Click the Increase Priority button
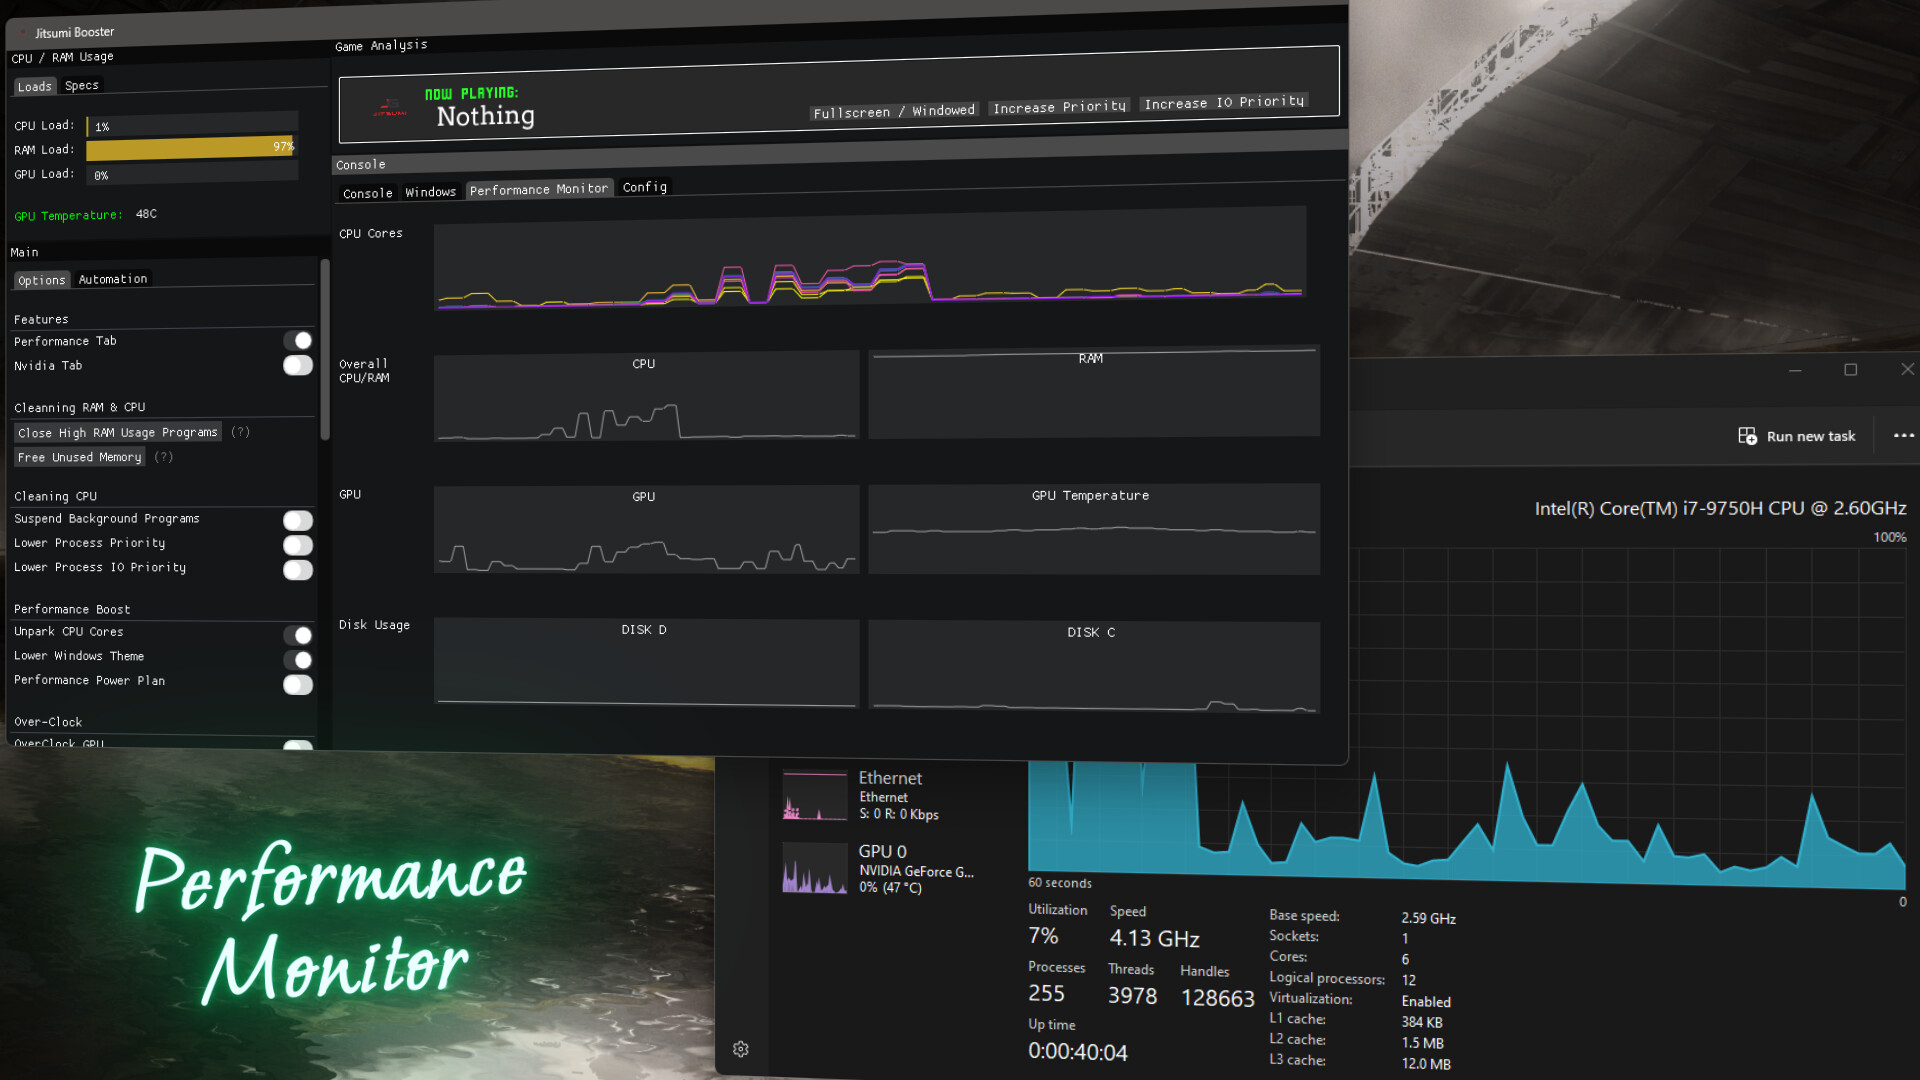1920x1080 pixels. [1058, 107]
